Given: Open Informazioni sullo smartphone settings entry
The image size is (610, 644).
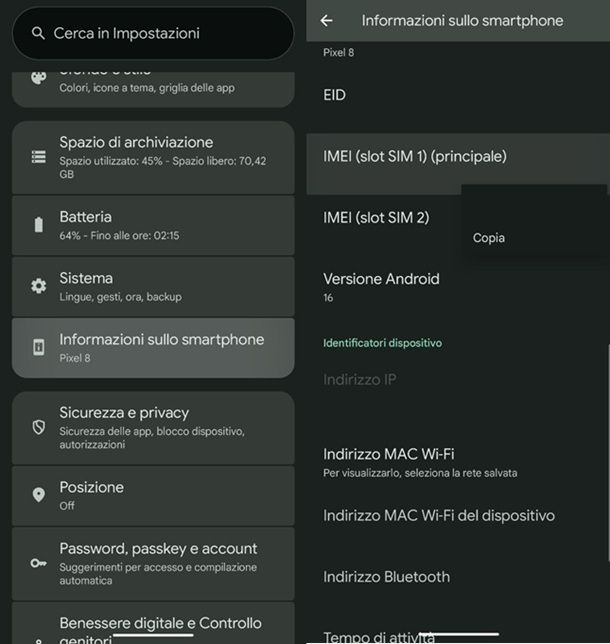Looking at the screenshot, I should point(161,346).
